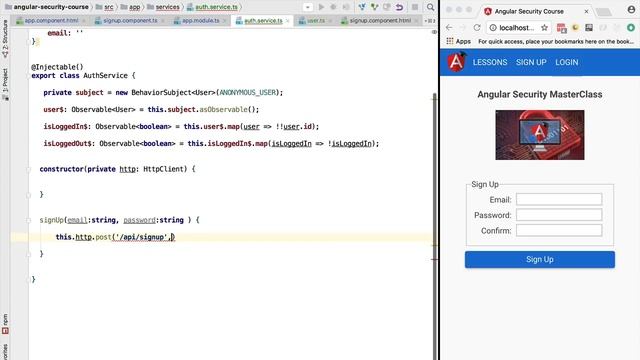This screenshot has height=360, width=640.
Task: Click services folder breadcrumb
Action: coord(163,7)
